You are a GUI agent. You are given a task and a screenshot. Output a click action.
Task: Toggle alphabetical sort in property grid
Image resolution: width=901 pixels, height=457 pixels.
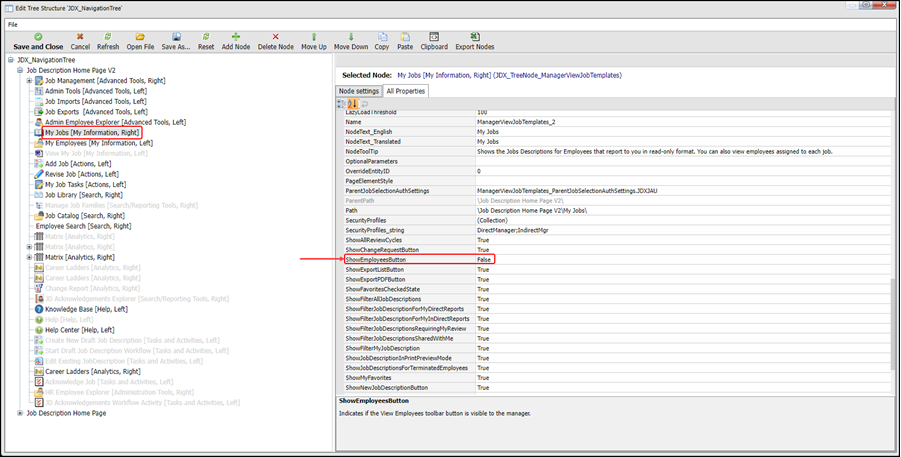click(353, 104)
